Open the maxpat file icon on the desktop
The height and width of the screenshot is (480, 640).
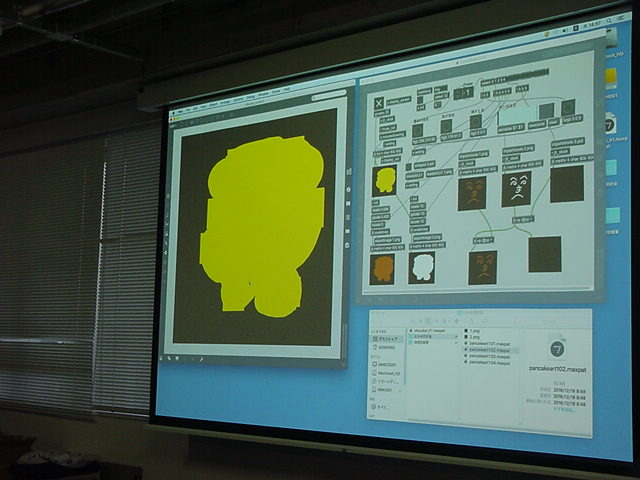[610, 125]
